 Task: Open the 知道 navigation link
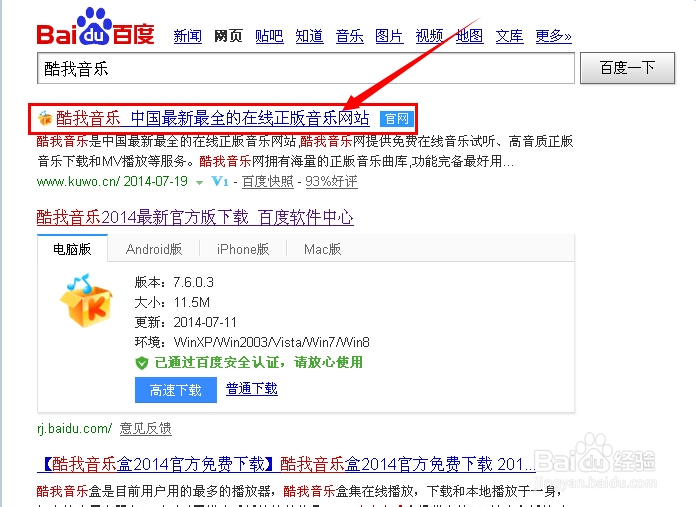point(309,36)
